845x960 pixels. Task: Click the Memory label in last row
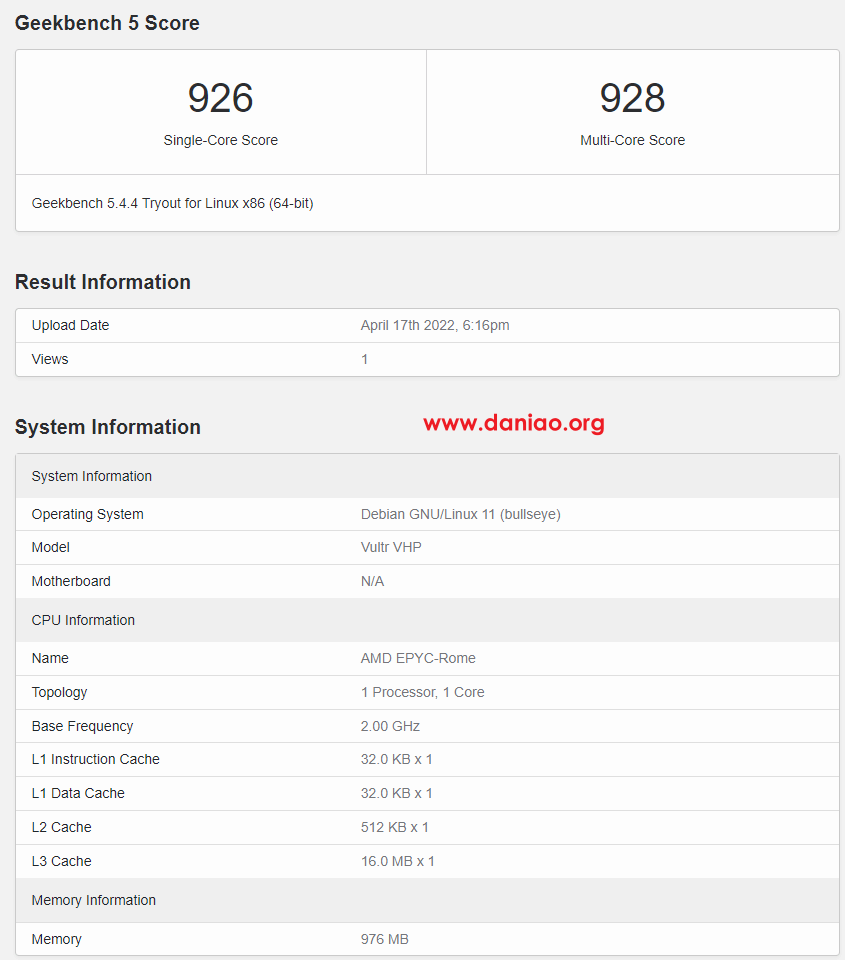[56, 939]
